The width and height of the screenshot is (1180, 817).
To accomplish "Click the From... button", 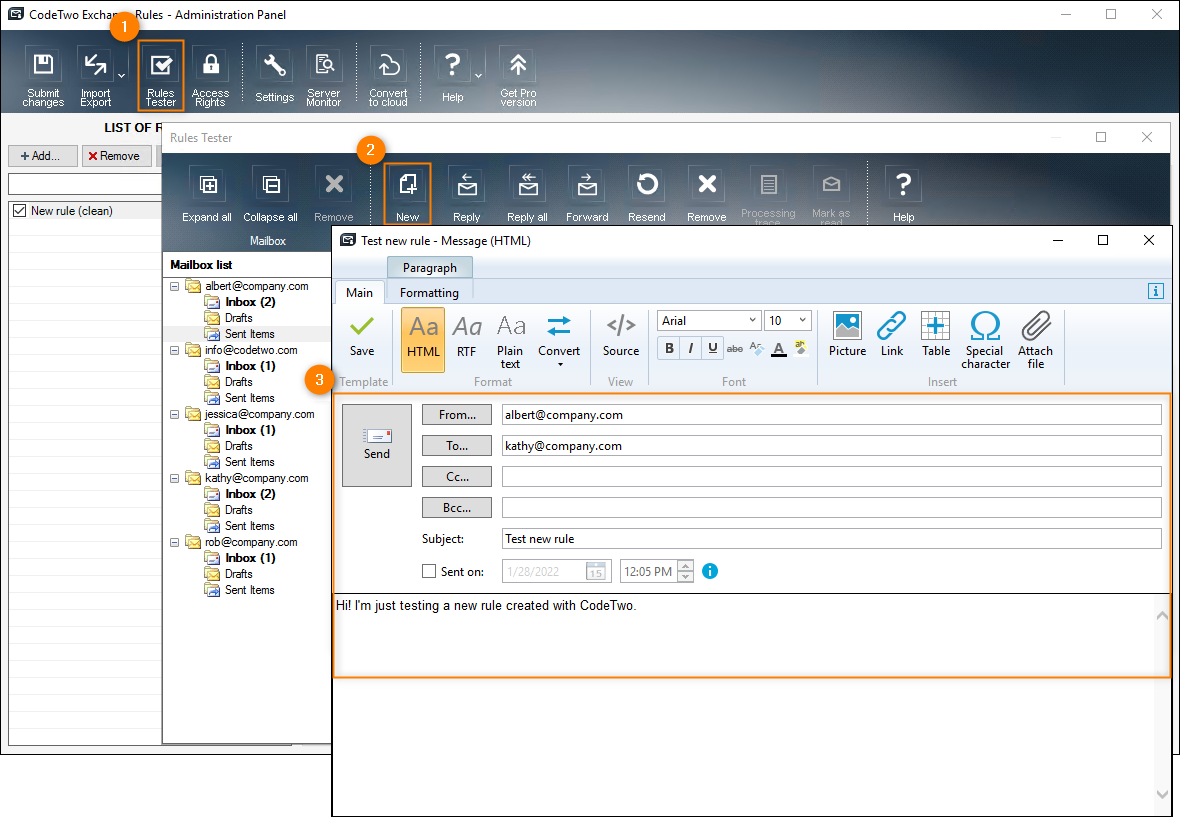I will click(457, 415).
